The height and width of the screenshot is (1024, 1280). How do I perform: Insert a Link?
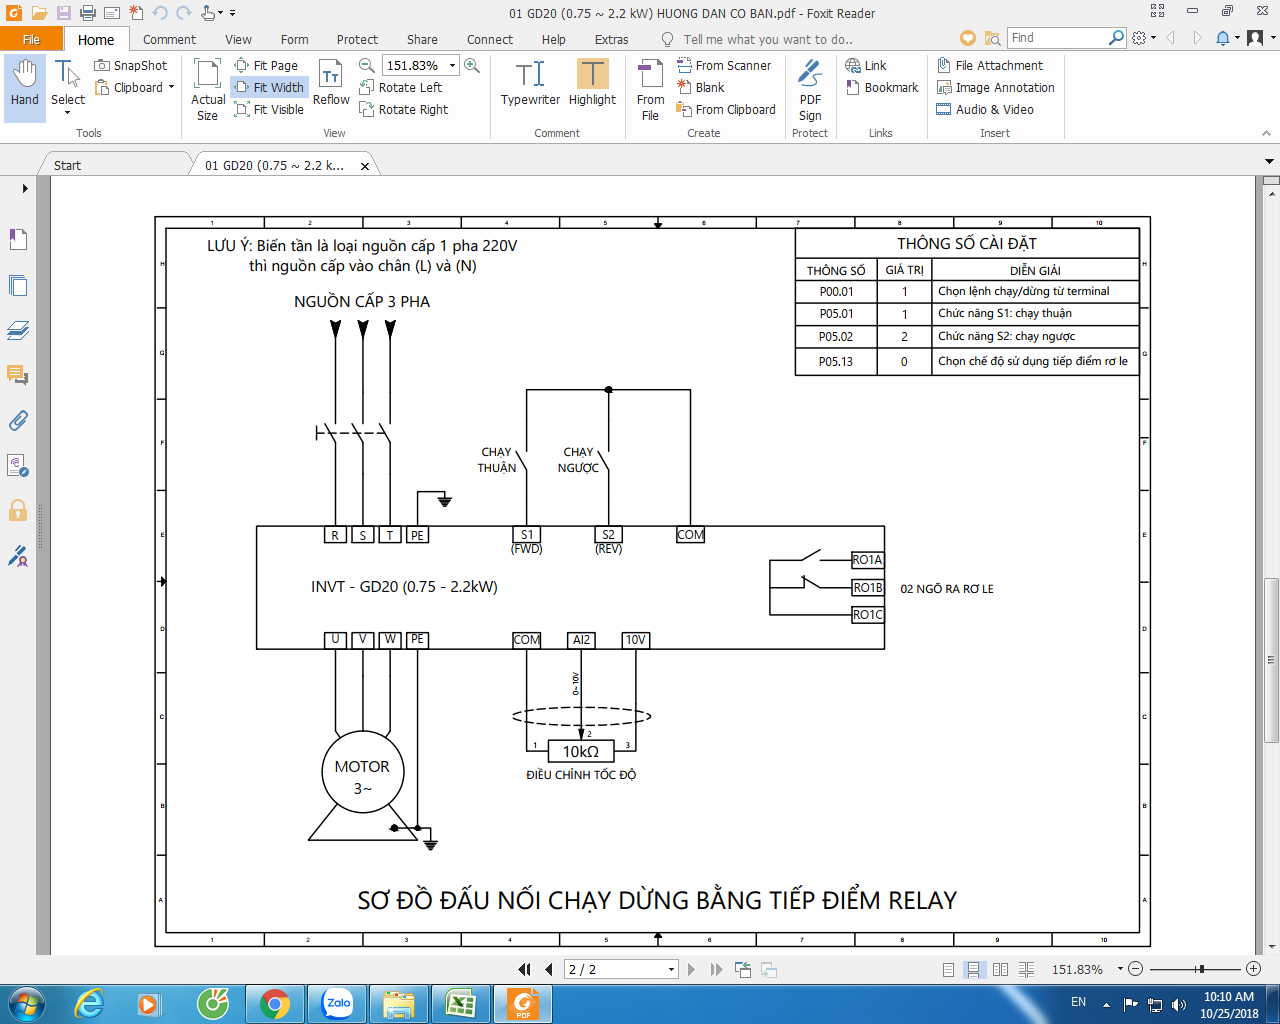click(866, 65)
